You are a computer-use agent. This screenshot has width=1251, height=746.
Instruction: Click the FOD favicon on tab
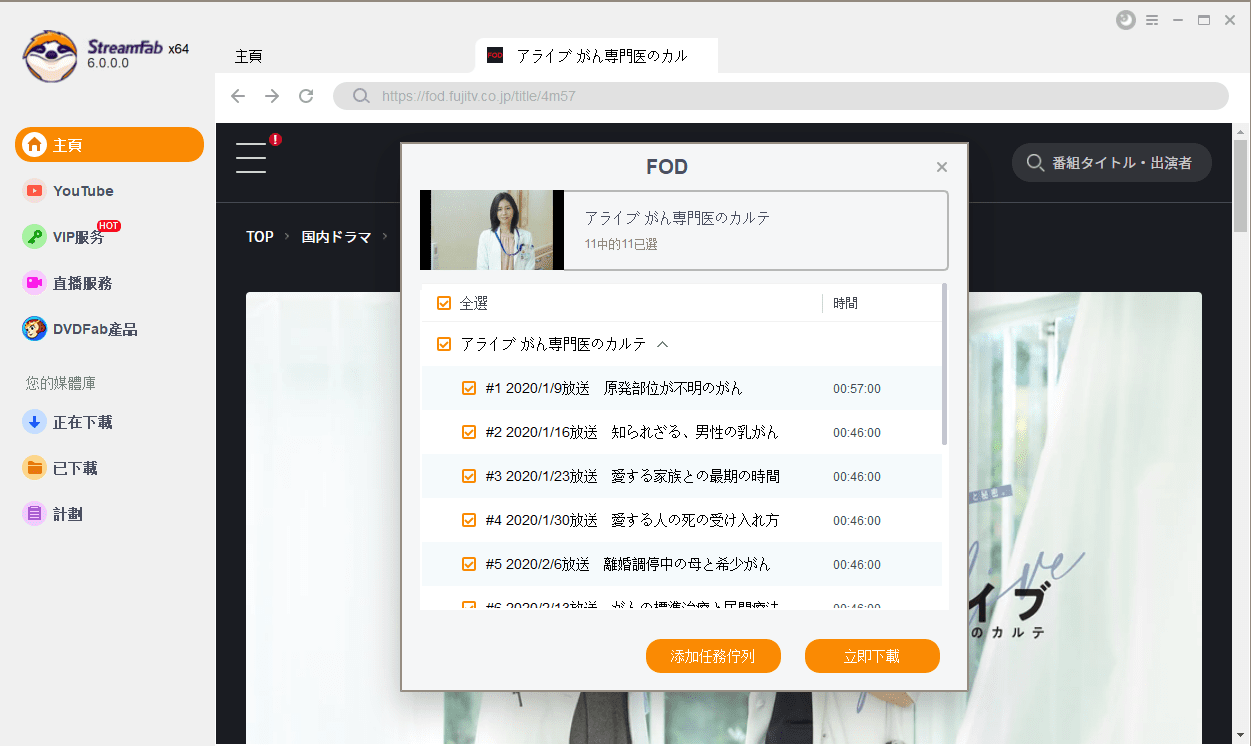(x=495, y=55)
